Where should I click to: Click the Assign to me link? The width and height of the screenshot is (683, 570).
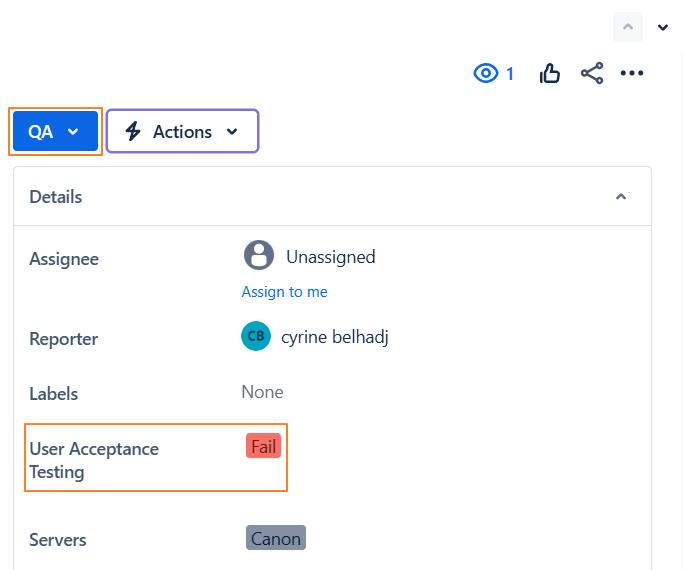pos(284,292)
